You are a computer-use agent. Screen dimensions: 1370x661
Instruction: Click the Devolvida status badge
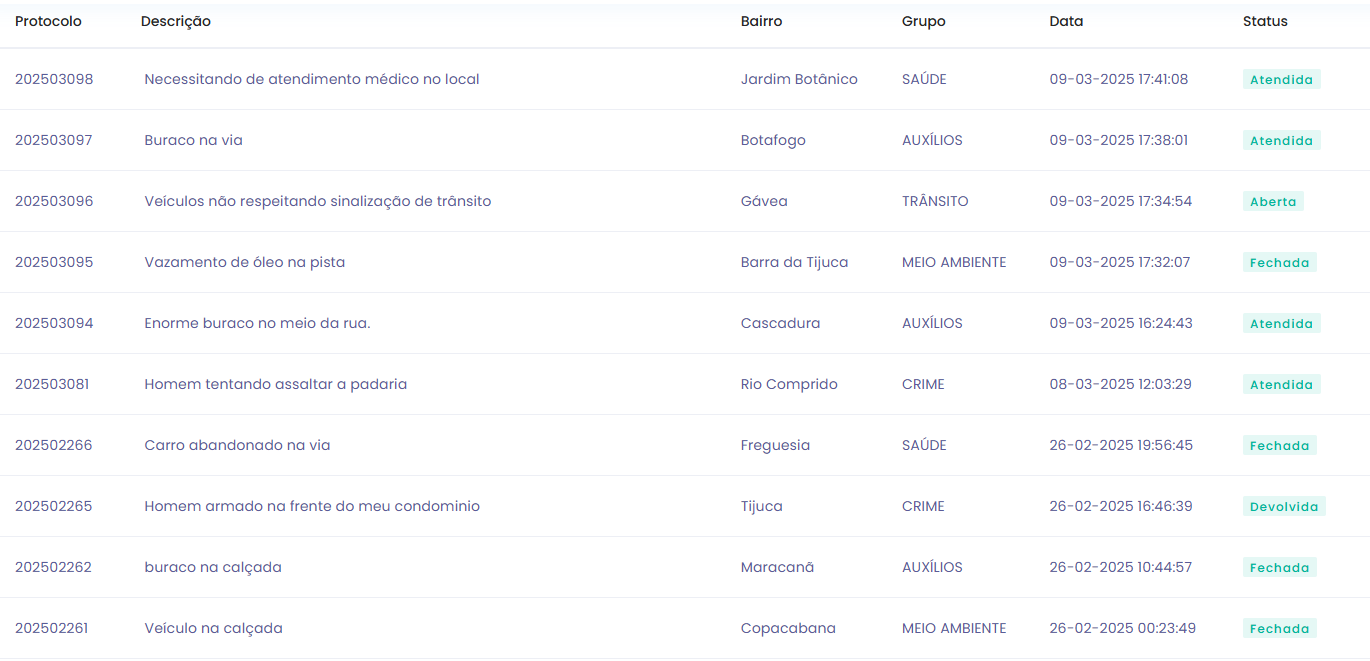coord(1285,506)
